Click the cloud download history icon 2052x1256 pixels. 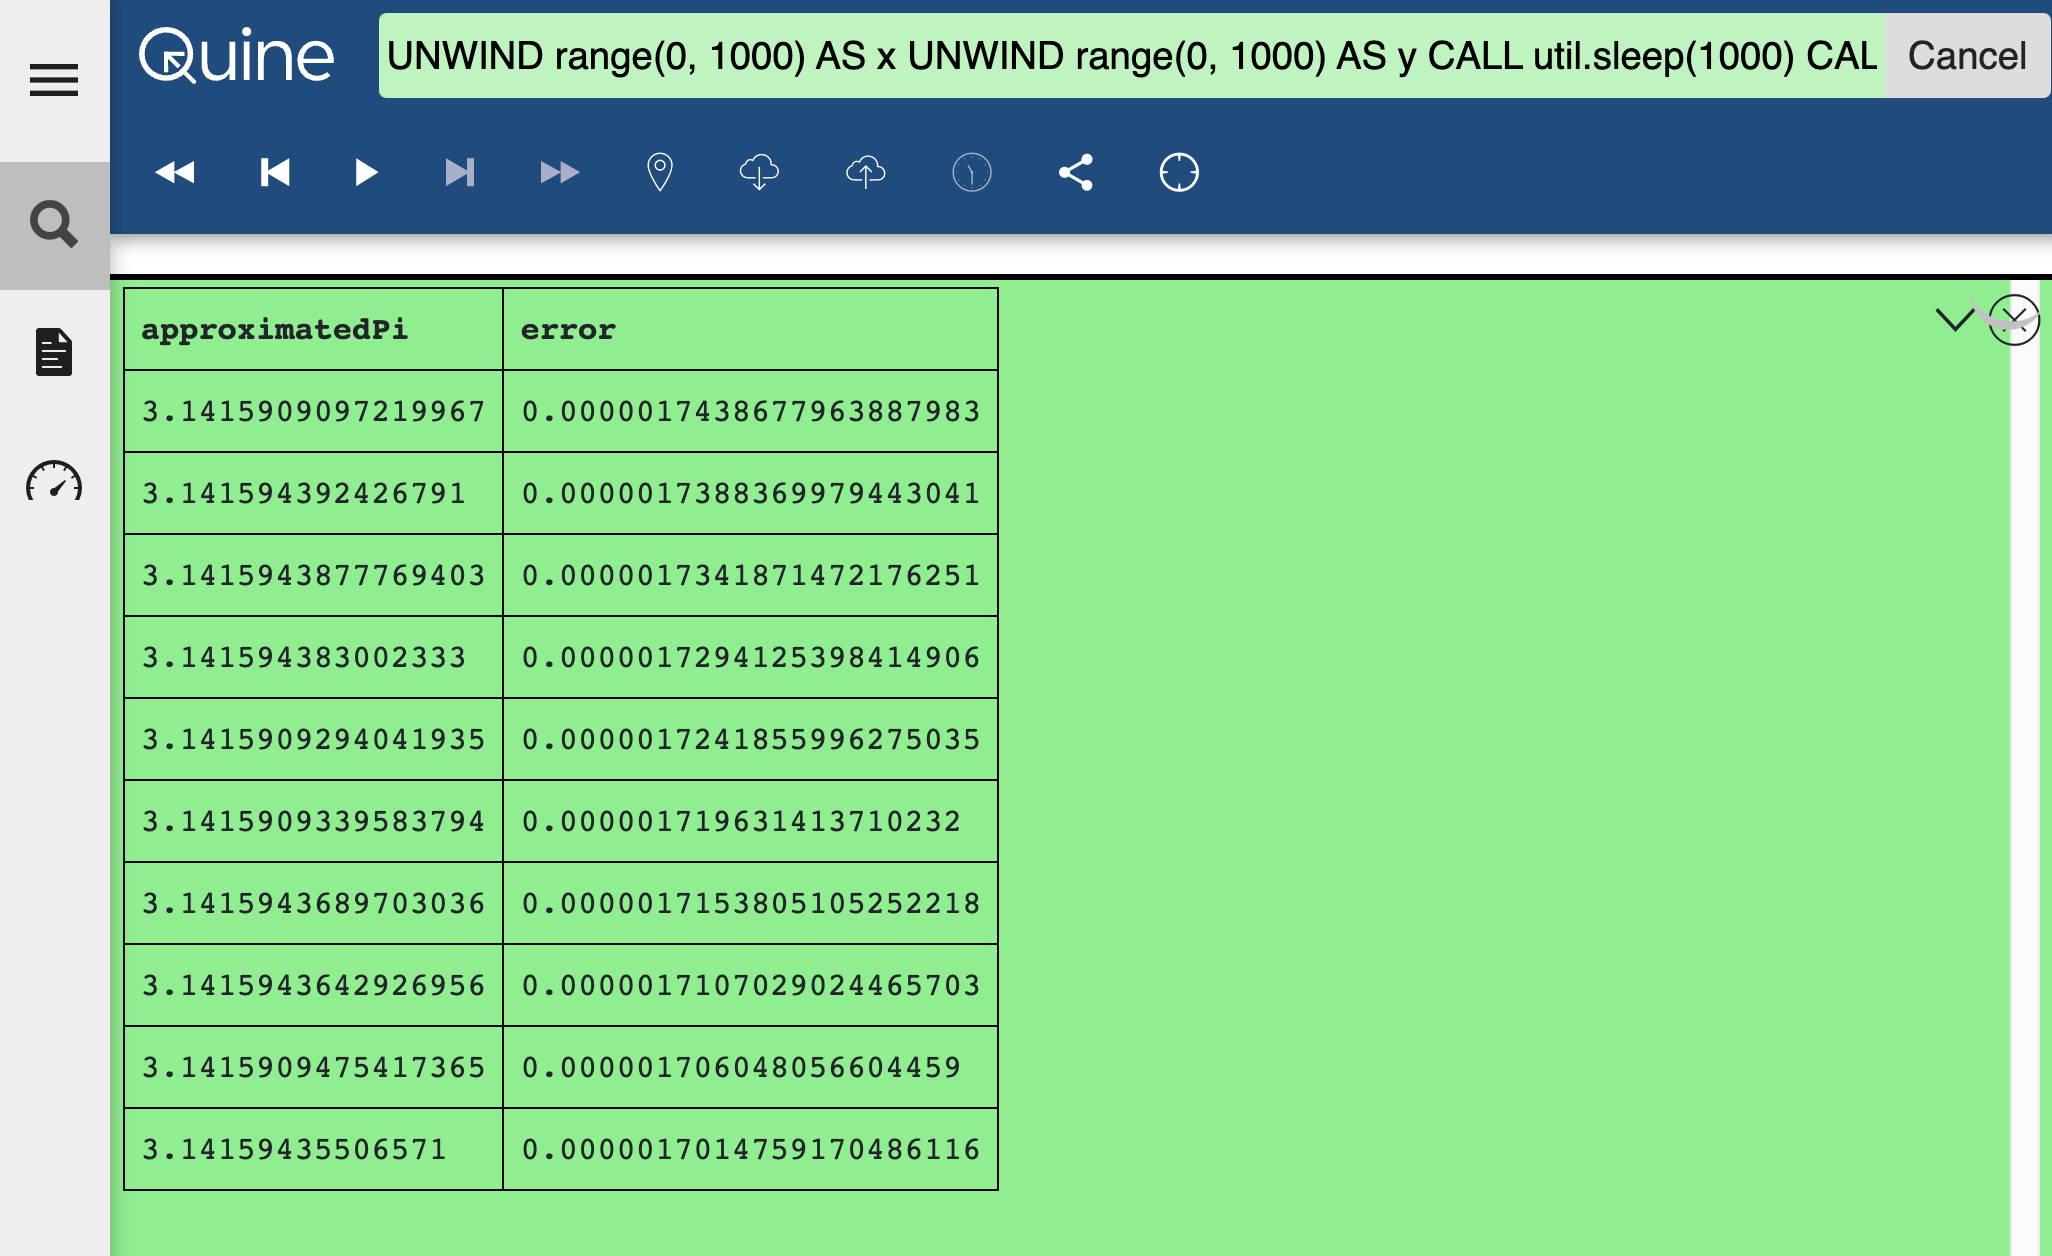[x=759, y=173]
